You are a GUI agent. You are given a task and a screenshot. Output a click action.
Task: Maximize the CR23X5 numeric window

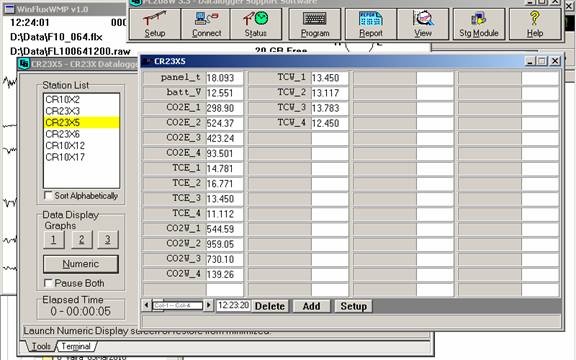541,61
